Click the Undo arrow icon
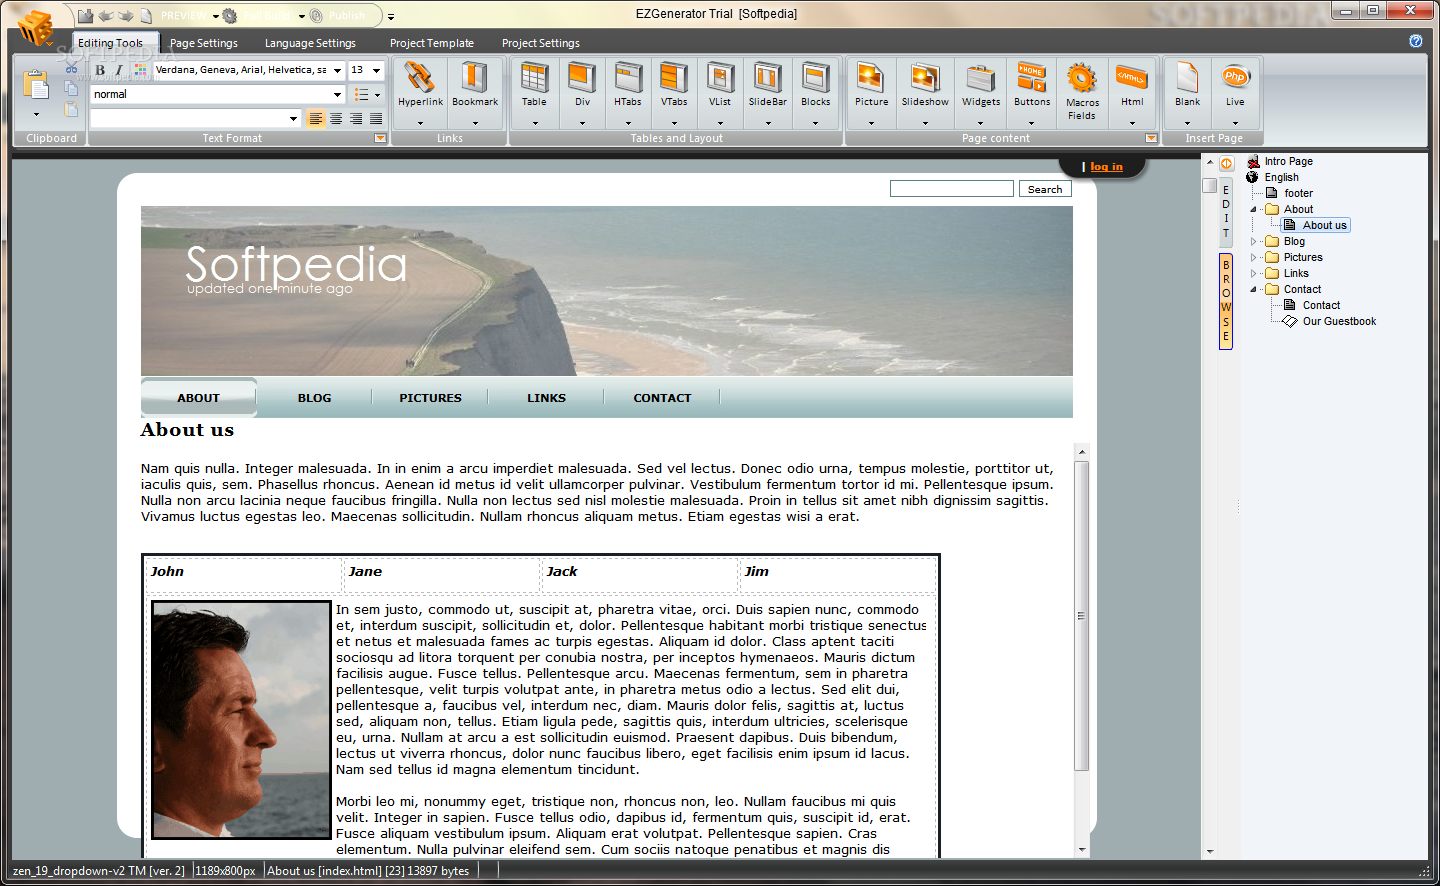1440x886 pixels. (105, 16)
